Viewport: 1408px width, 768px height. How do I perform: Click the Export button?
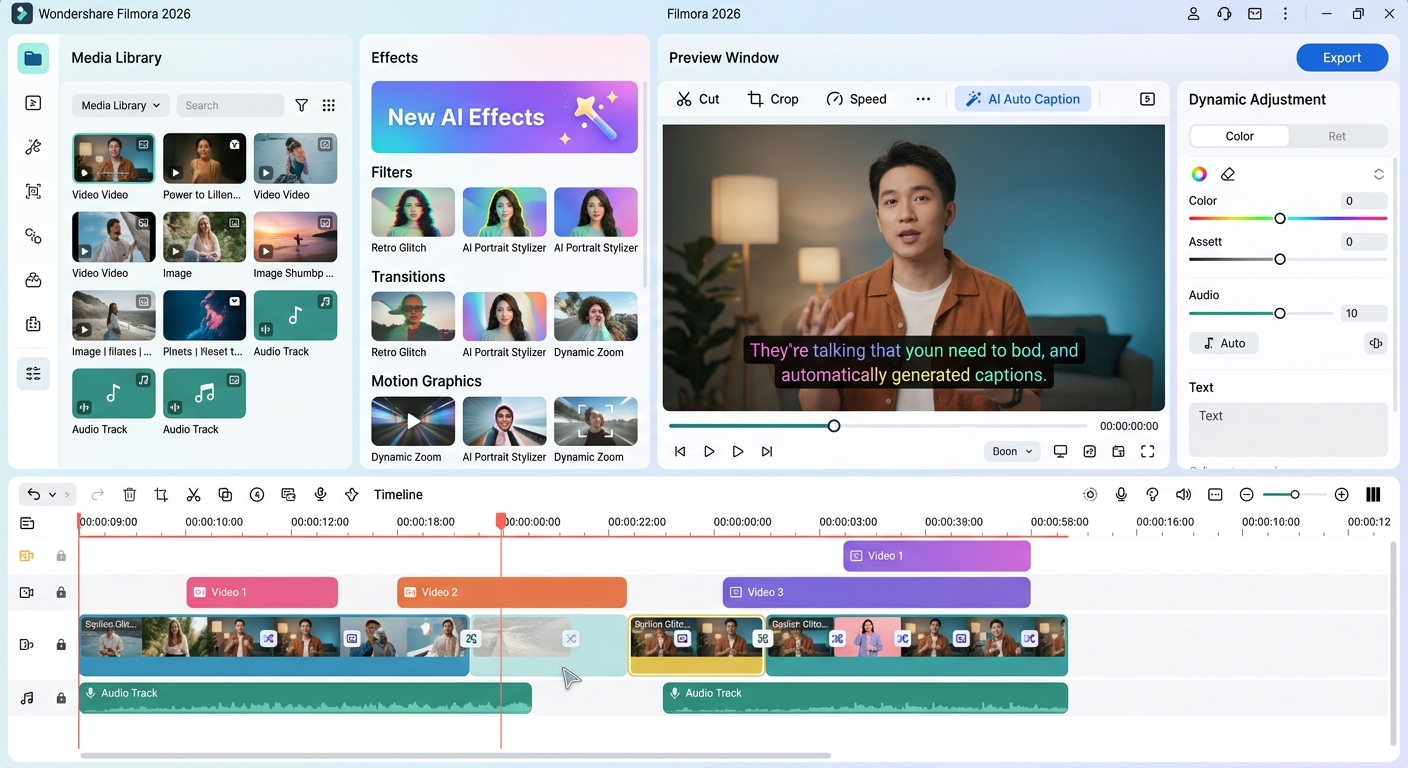coord(1341,58)
